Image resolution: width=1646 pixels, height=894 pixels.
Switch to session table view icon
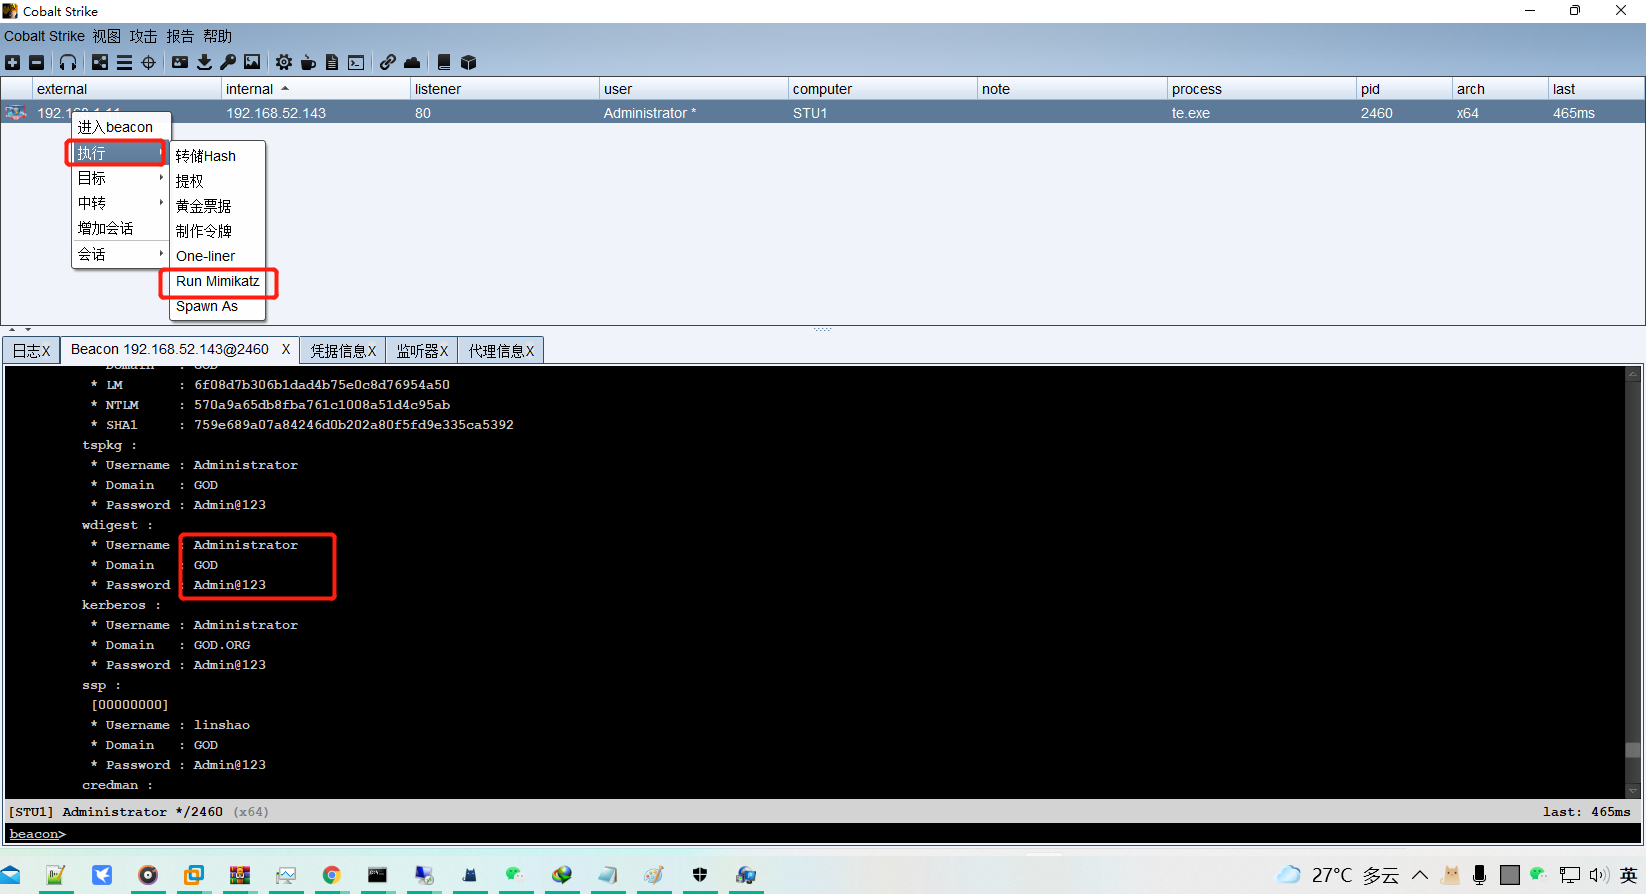[124, 62]
